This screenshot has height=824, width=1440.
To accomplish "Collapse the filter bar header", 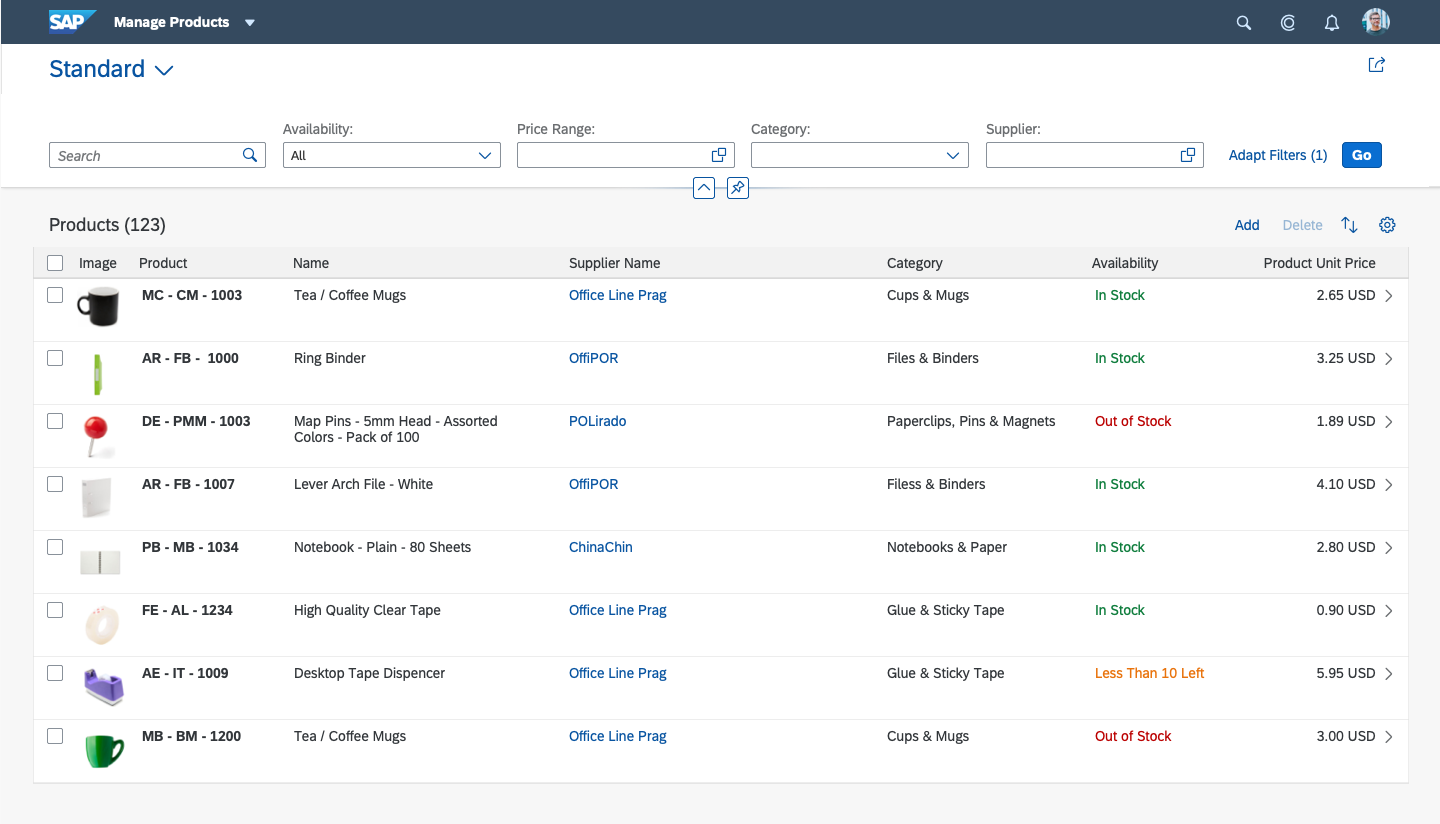I will [x=704, y=187].
